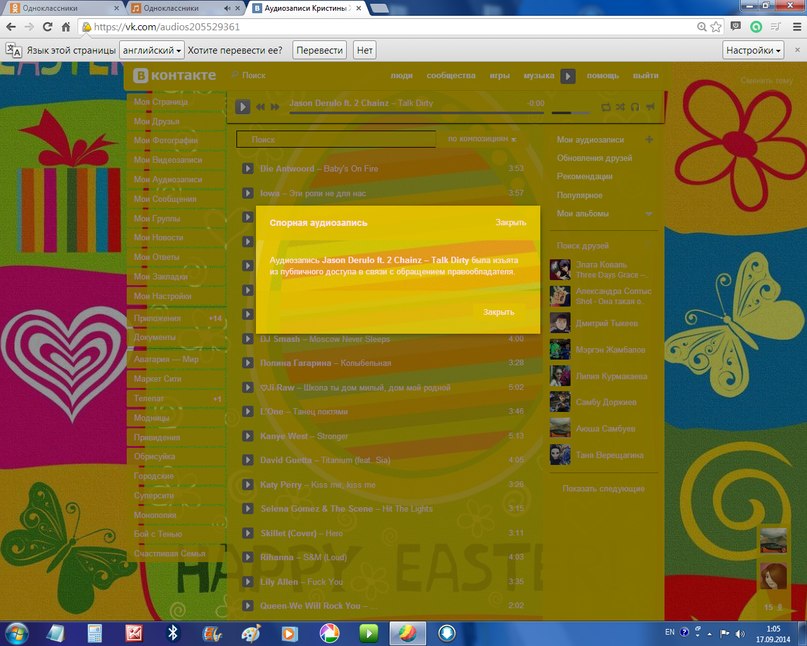Click the play button next to музыка
The width and height of the screenshot is (807, 646).
[x=568, y=76]
